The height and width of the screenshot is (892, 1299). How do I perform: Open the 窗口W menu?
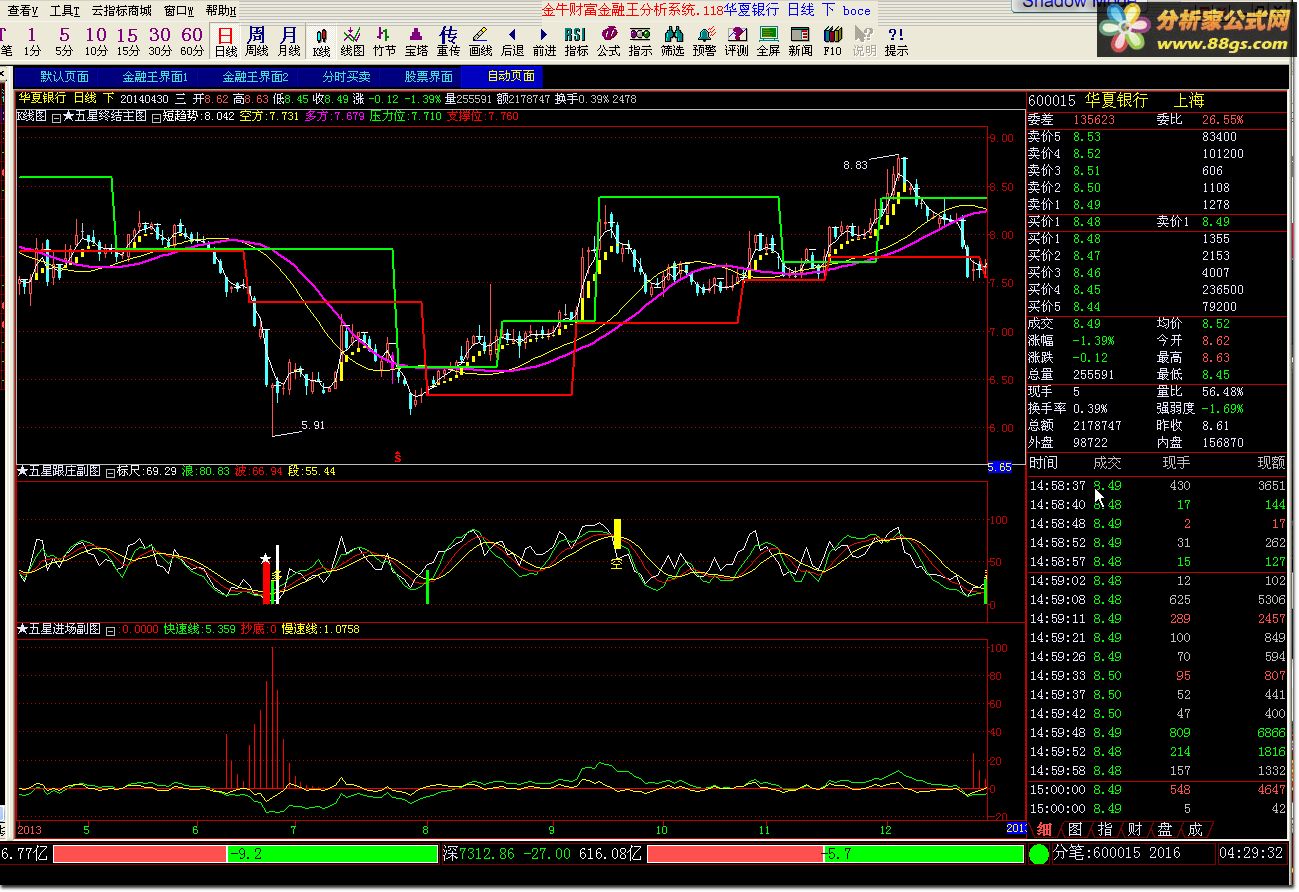180,11
